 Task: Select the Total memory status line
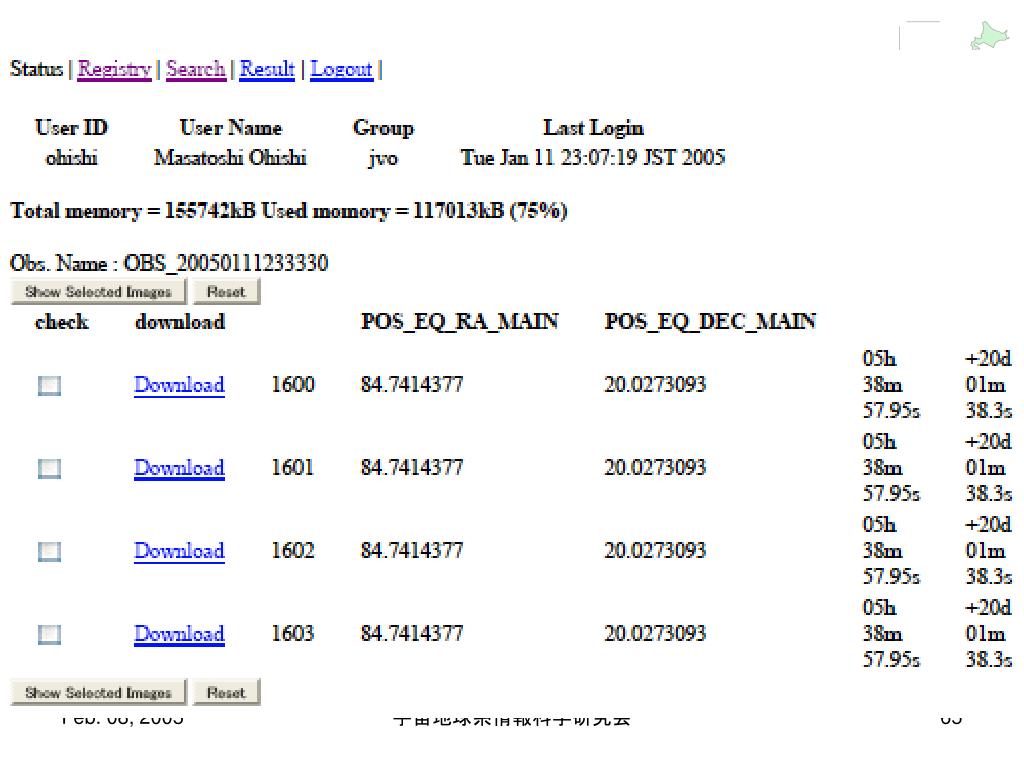click(289, 210)
